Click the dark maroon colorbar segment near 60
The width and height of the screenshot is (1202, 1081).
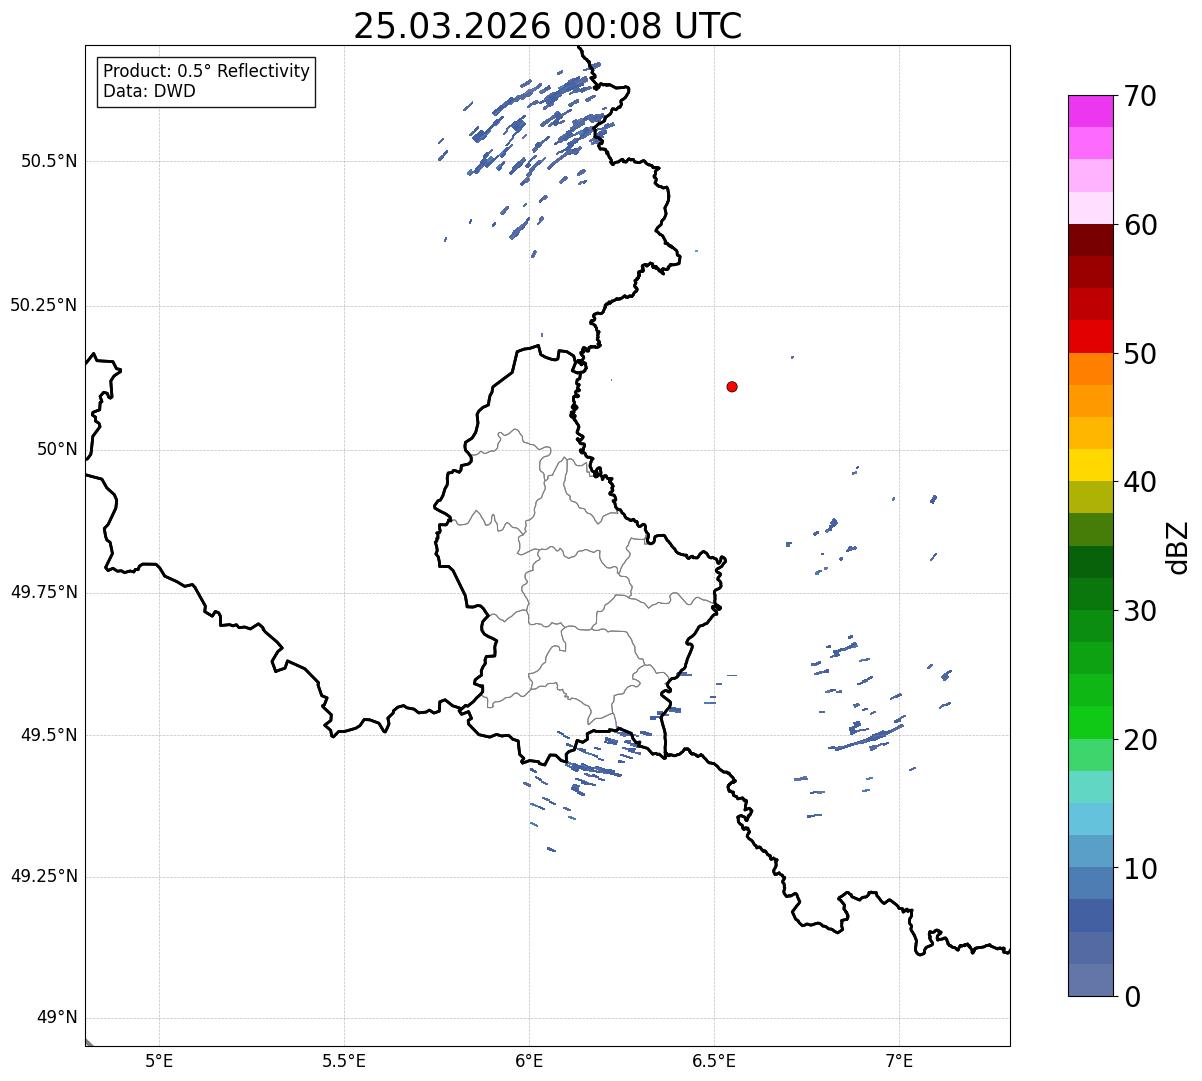coord(1090,240)
